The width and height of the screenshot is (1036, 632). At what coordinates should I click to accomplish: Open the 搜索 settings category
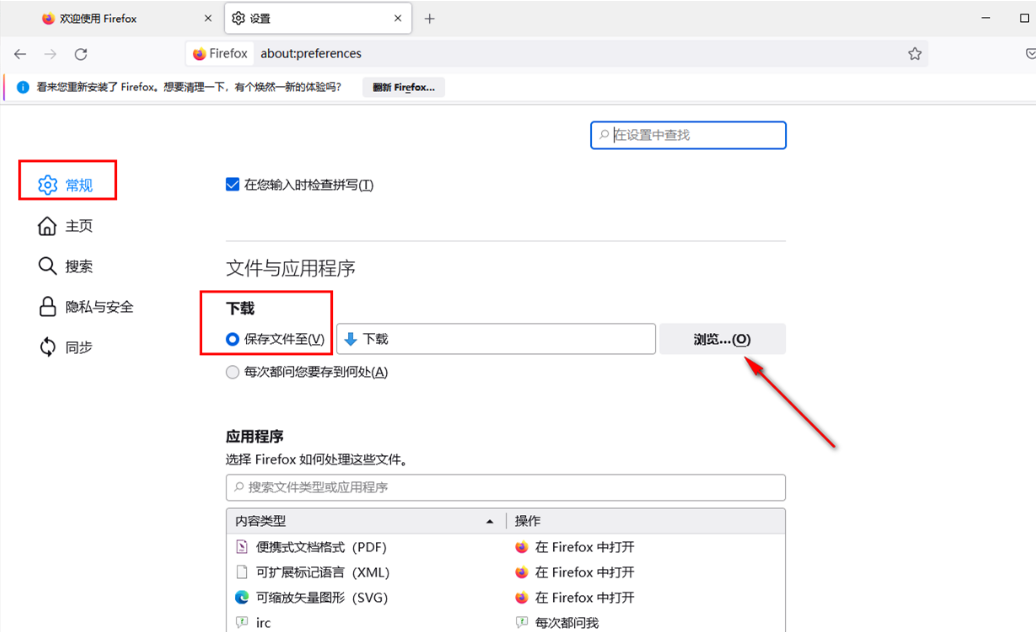[x=67, y=266]
